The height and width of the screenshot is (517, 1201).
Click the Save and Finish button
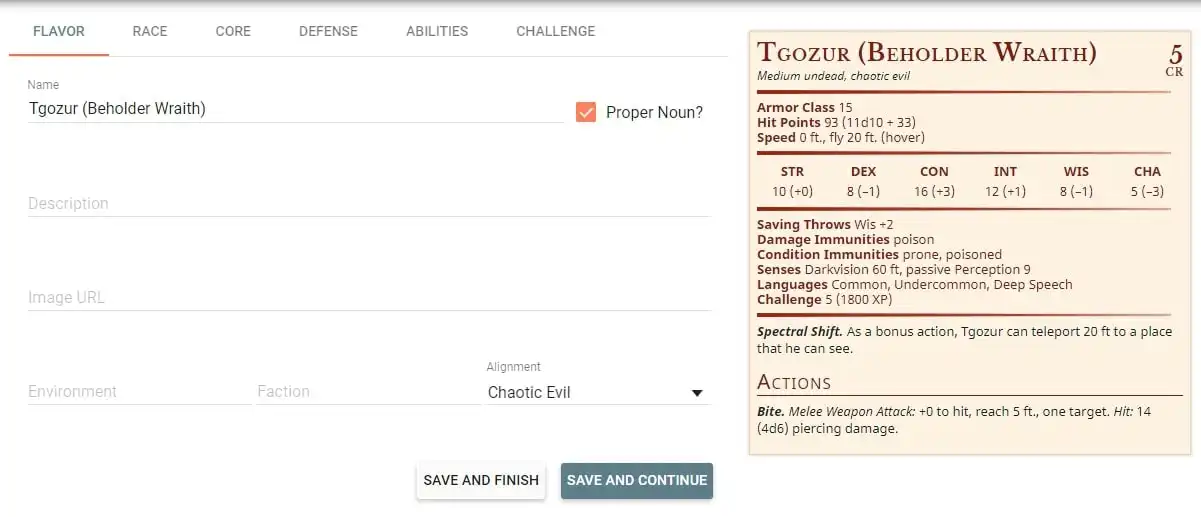481,480
